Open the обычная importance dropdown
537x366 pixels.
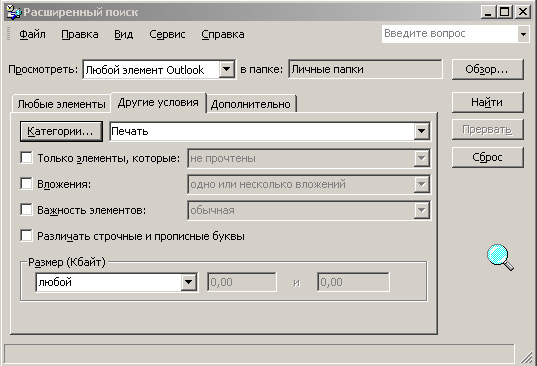pos(421,210)
